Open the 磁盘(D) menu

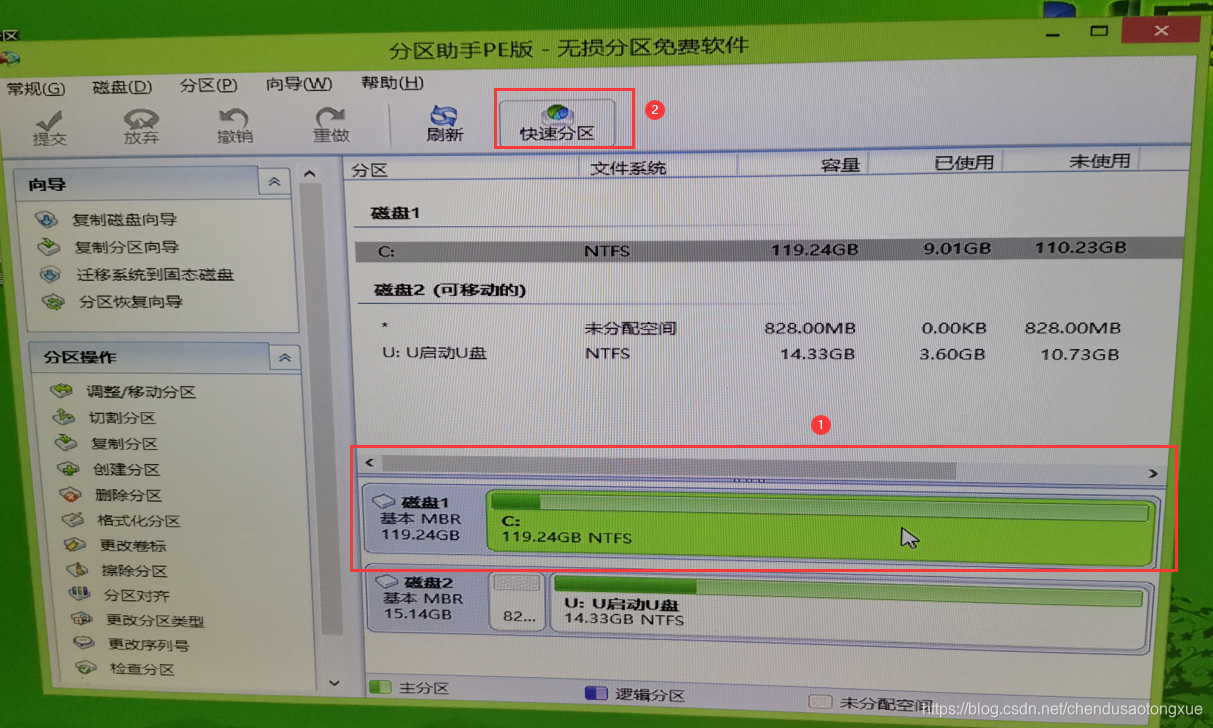[122, 87]
